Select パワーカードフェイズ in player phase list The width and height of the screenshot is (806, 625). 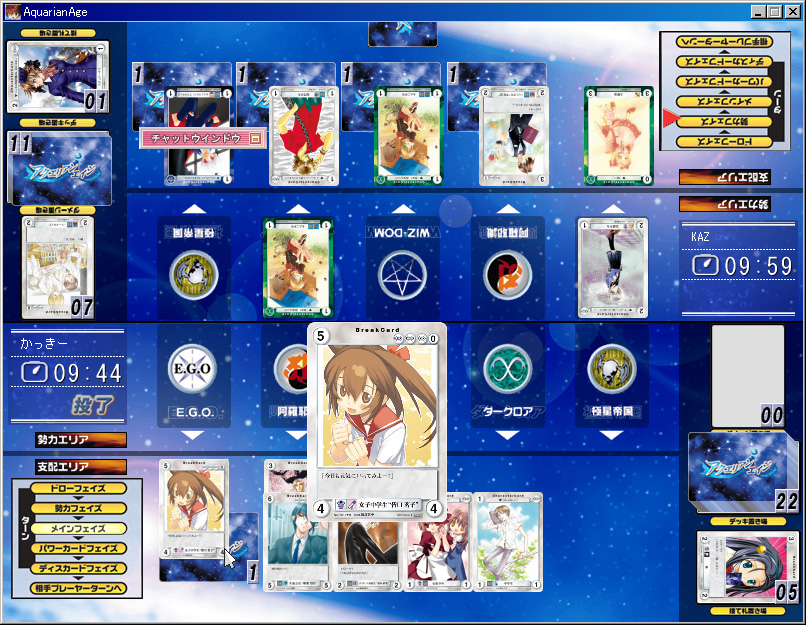pyautogui.click(x=79, y=548)
